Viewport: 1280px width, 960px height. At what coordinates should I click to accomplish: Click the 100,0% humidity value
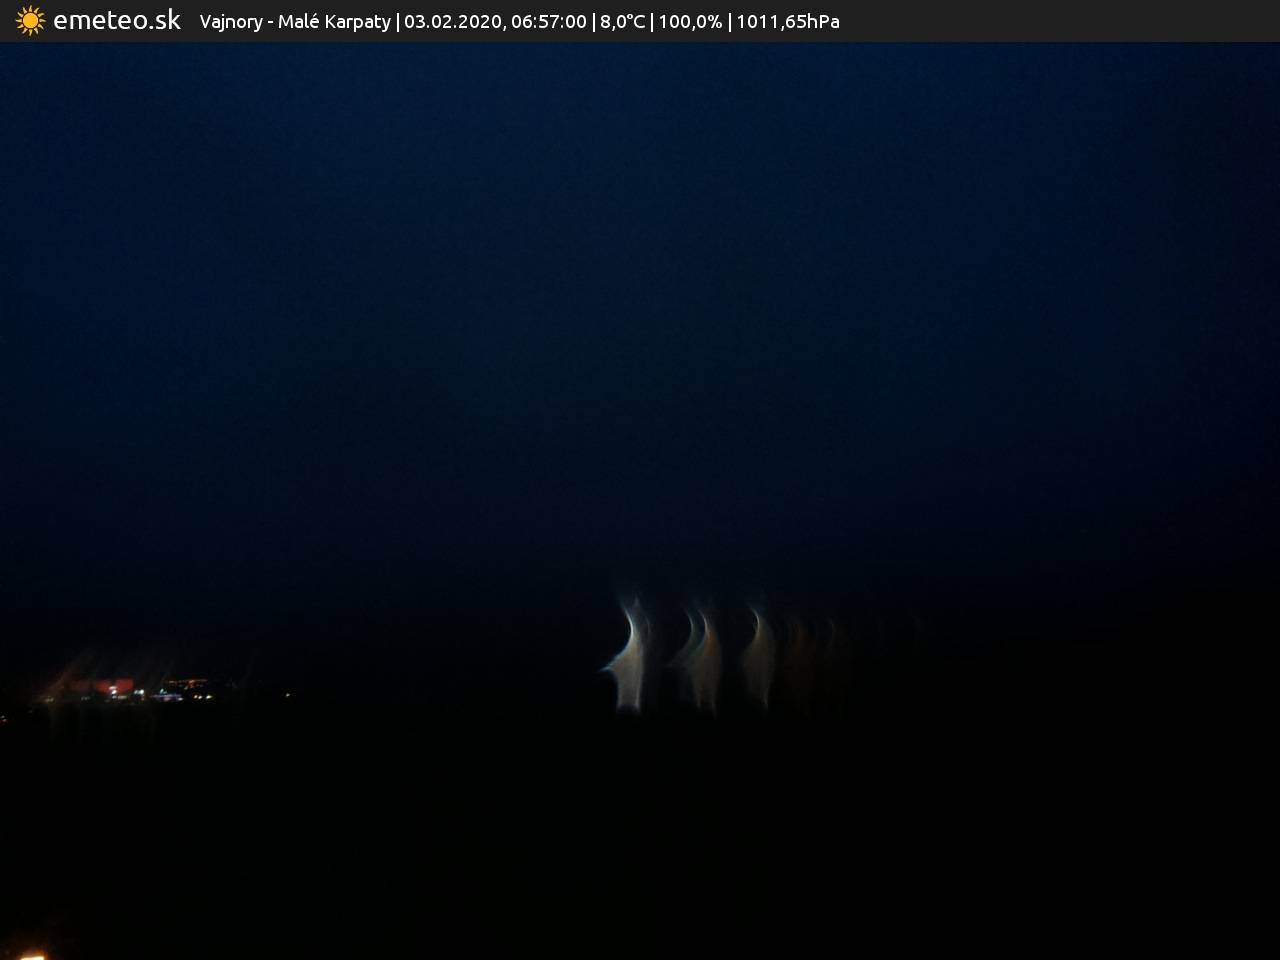pyautogui.click(x=690, y=22)
